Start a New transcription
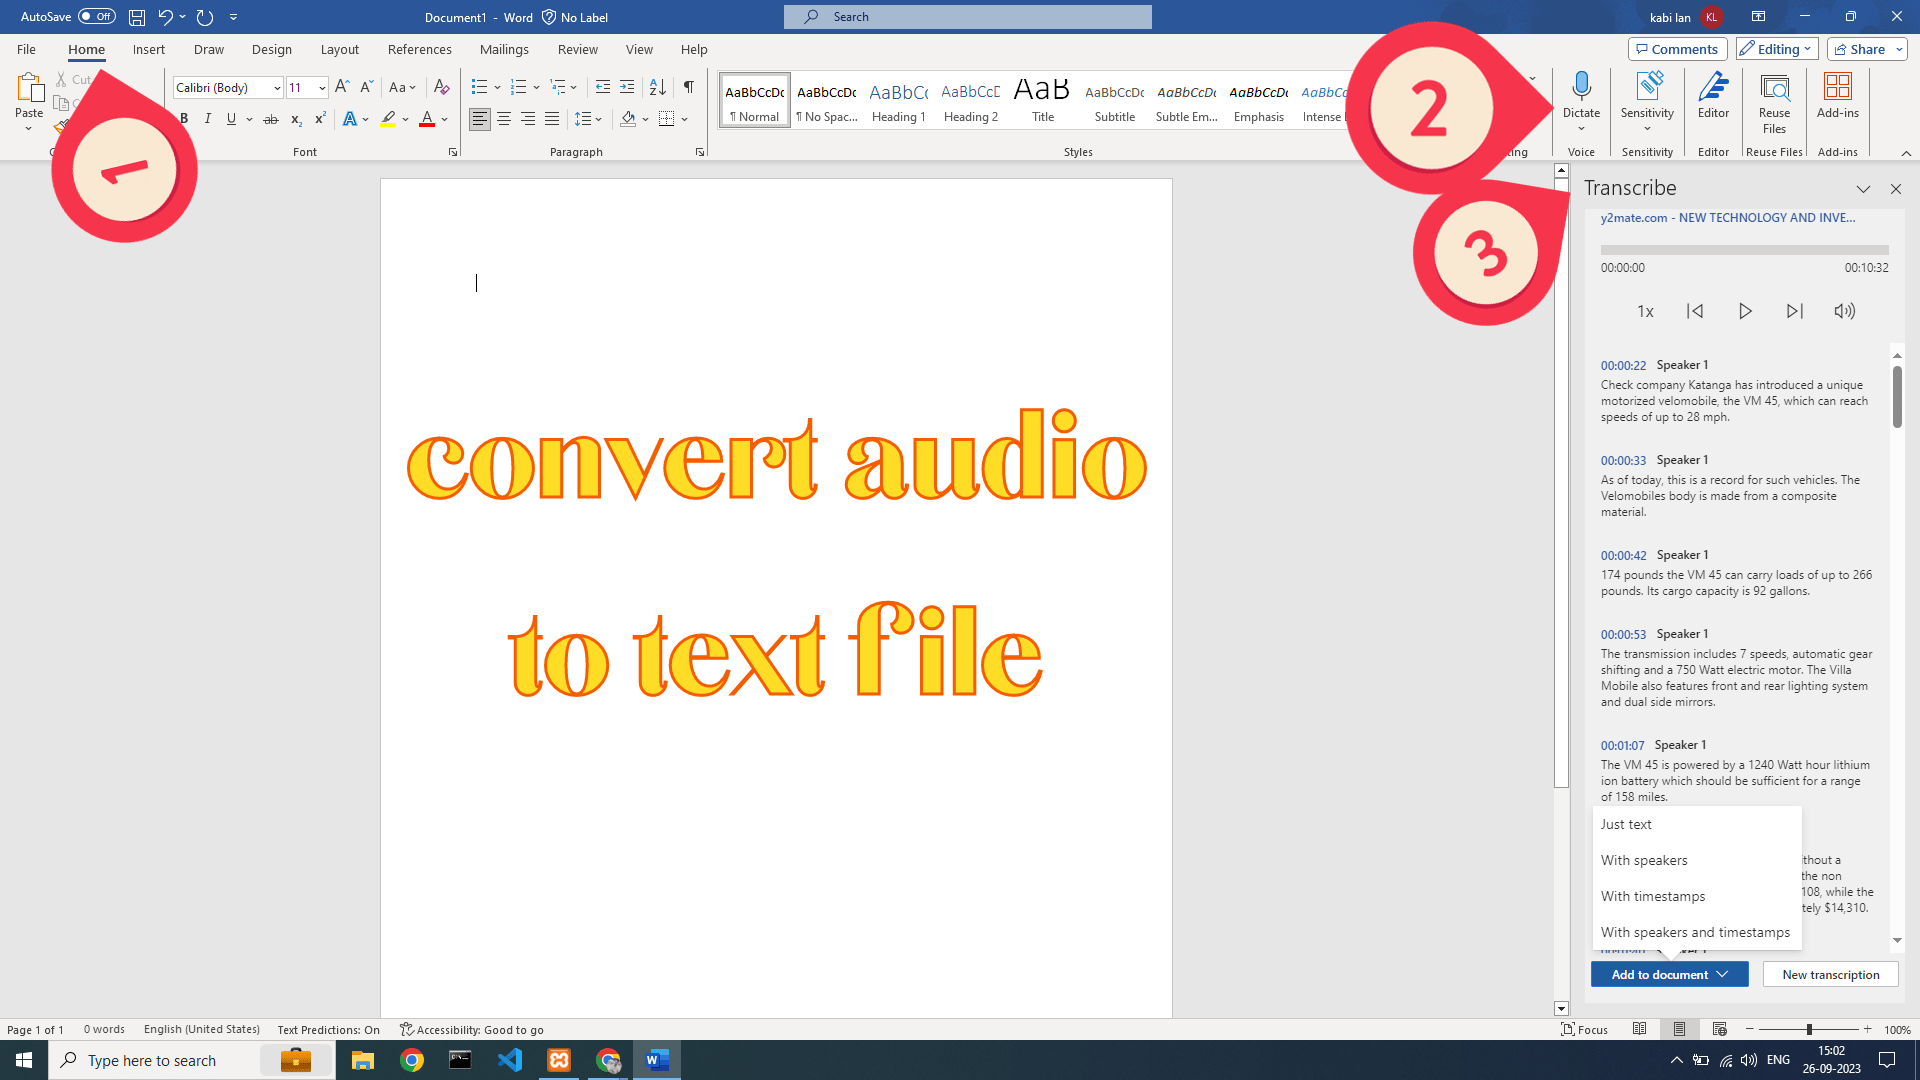This screenshot has width=1920, height=1080. pos(1830,973)
